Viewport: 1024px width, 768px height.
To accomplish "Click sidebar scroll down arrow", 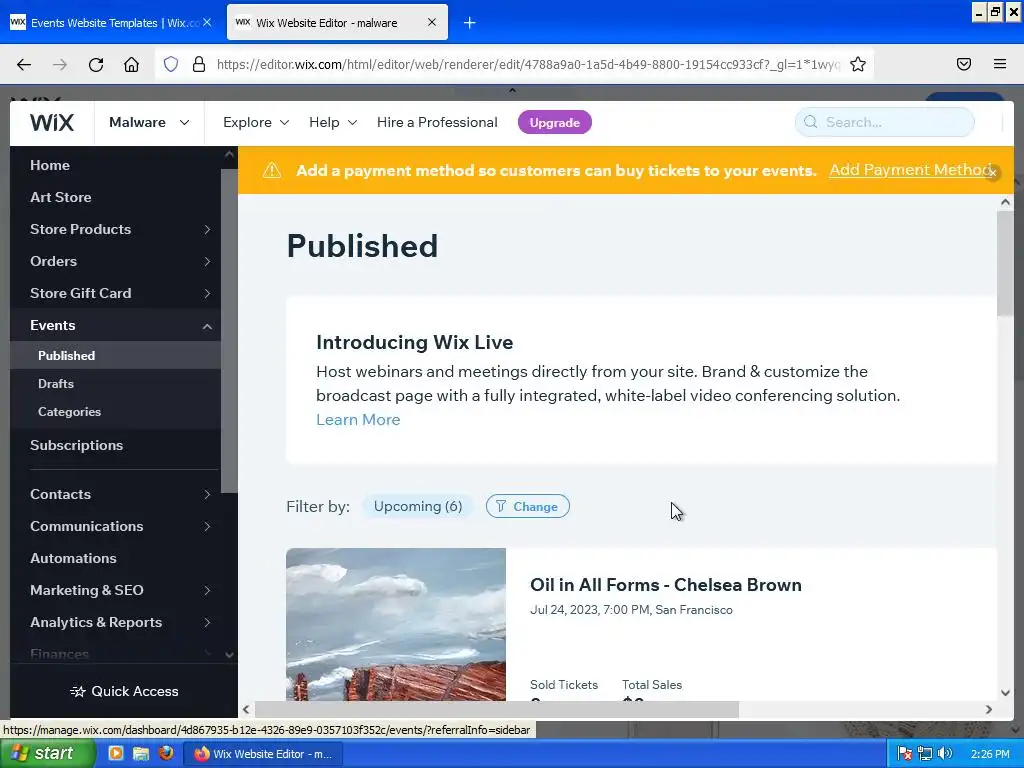I will [x=229, y=654].
